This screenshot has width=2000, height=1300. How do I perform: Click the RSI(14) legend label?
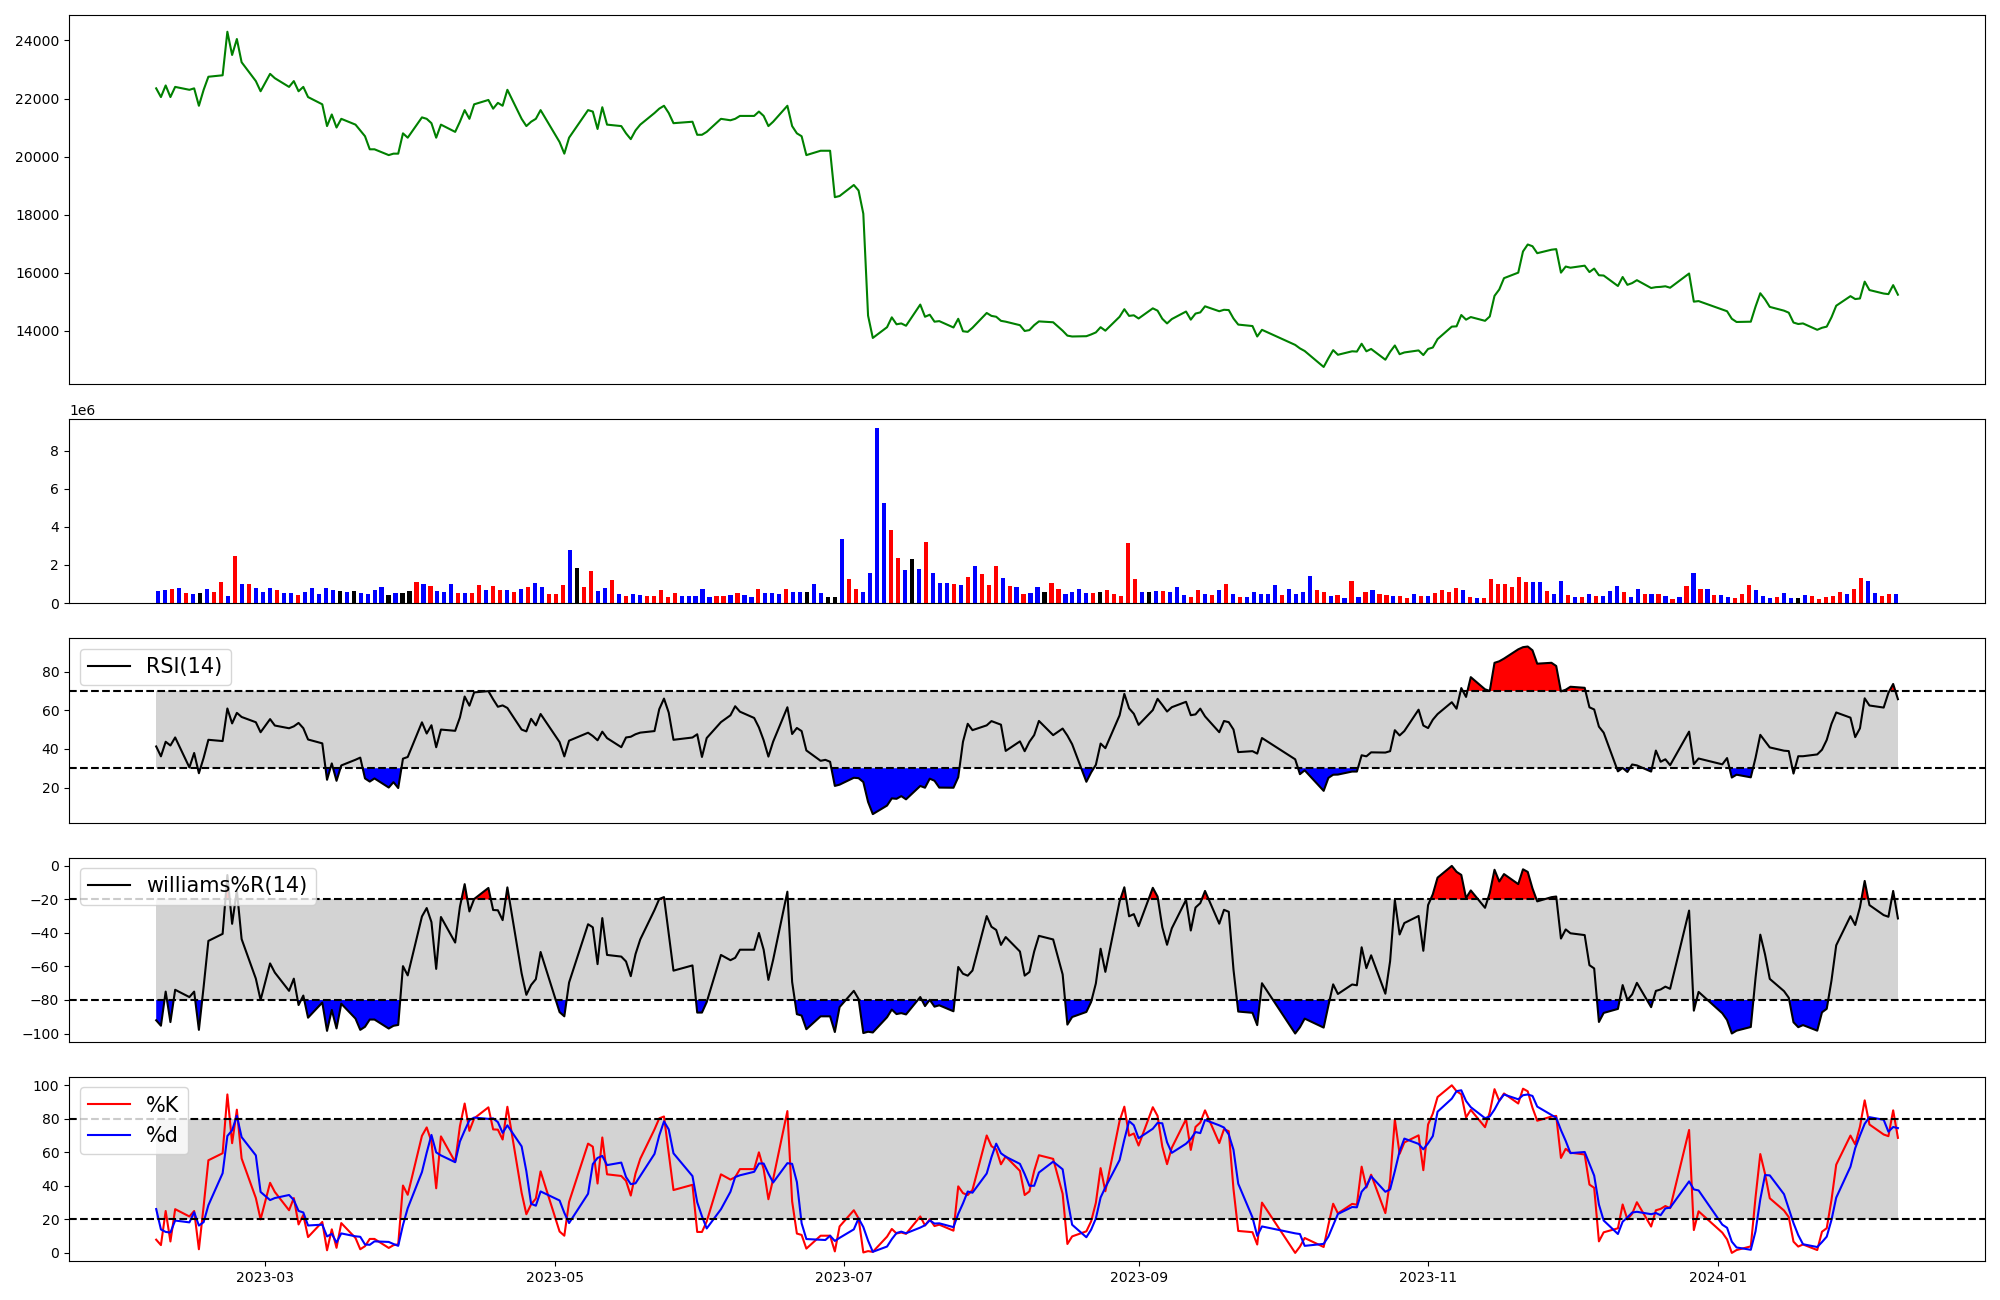click(184, 666)
